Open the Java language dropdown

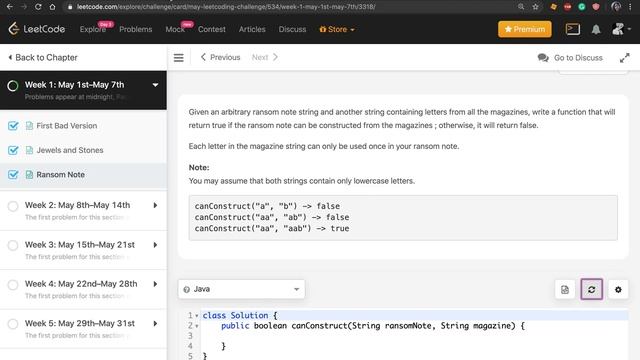241,289
